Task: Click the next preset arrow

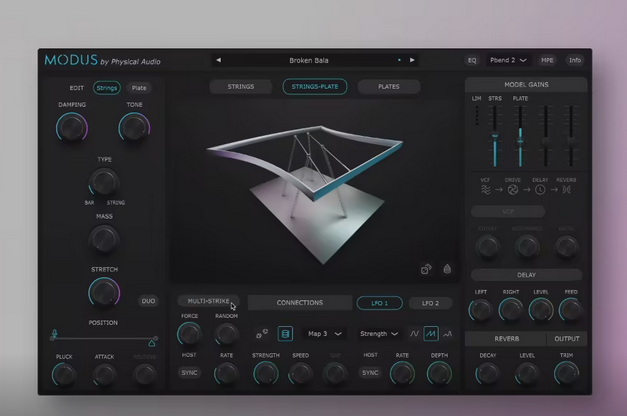Action: (x=411, y=60)
